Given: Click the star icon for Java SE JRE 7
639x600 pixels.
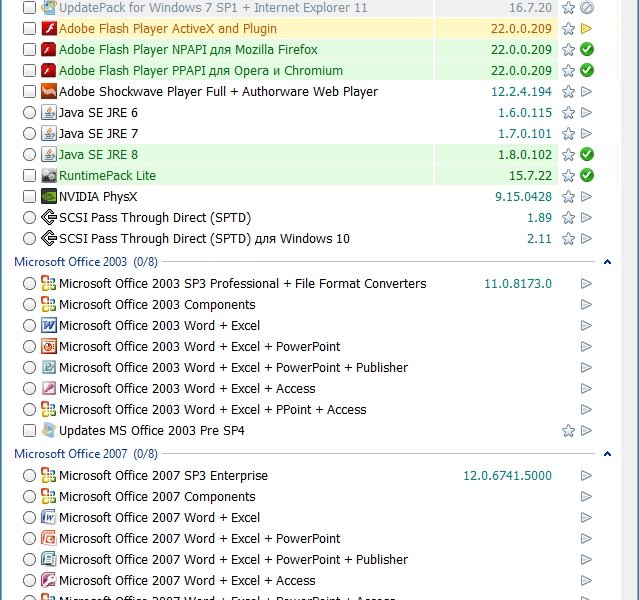Looking at the screenshot, I should pos(568,133).
